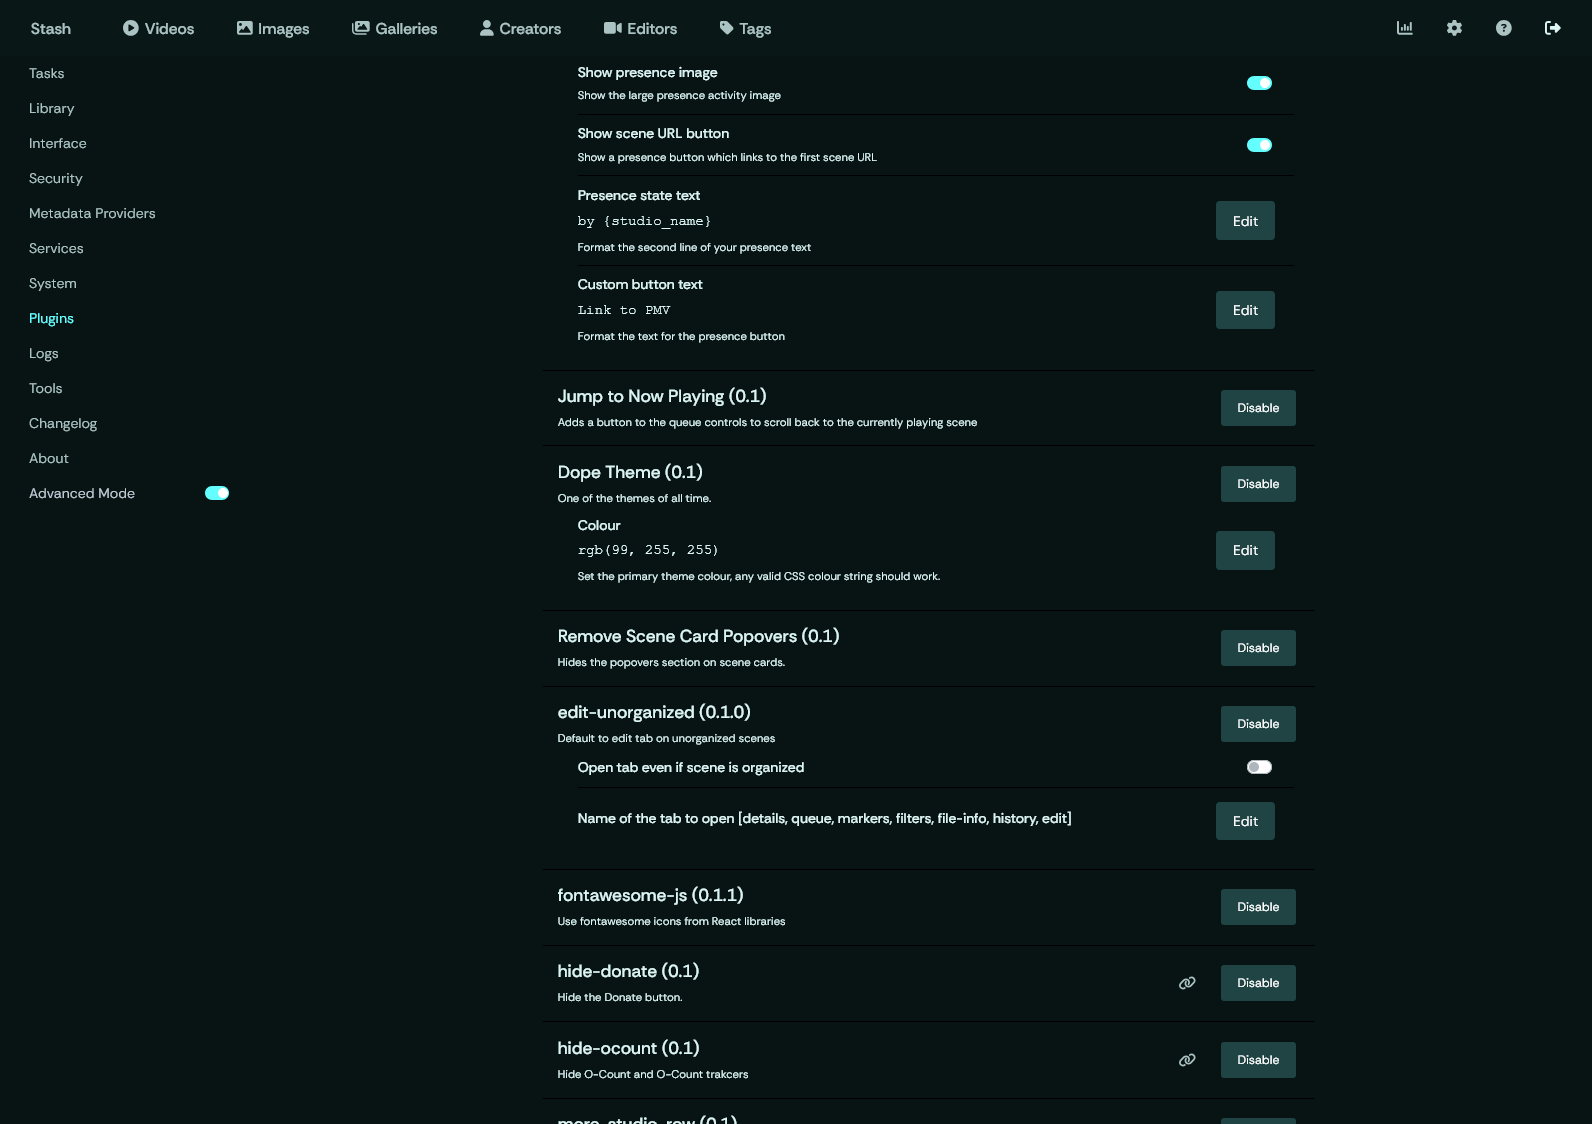Open the hide-donate plugin link icon
The width and height of the screenshot is (1592, 1124).
1187,983
